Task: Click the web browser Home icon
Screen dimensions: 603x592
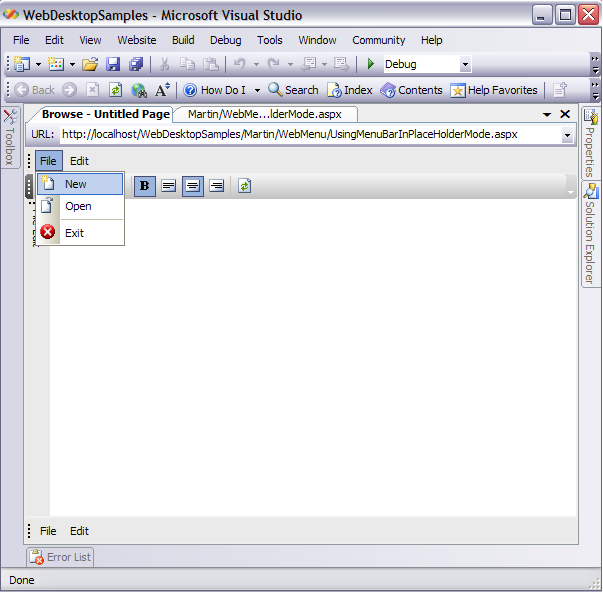Action: 139,90
